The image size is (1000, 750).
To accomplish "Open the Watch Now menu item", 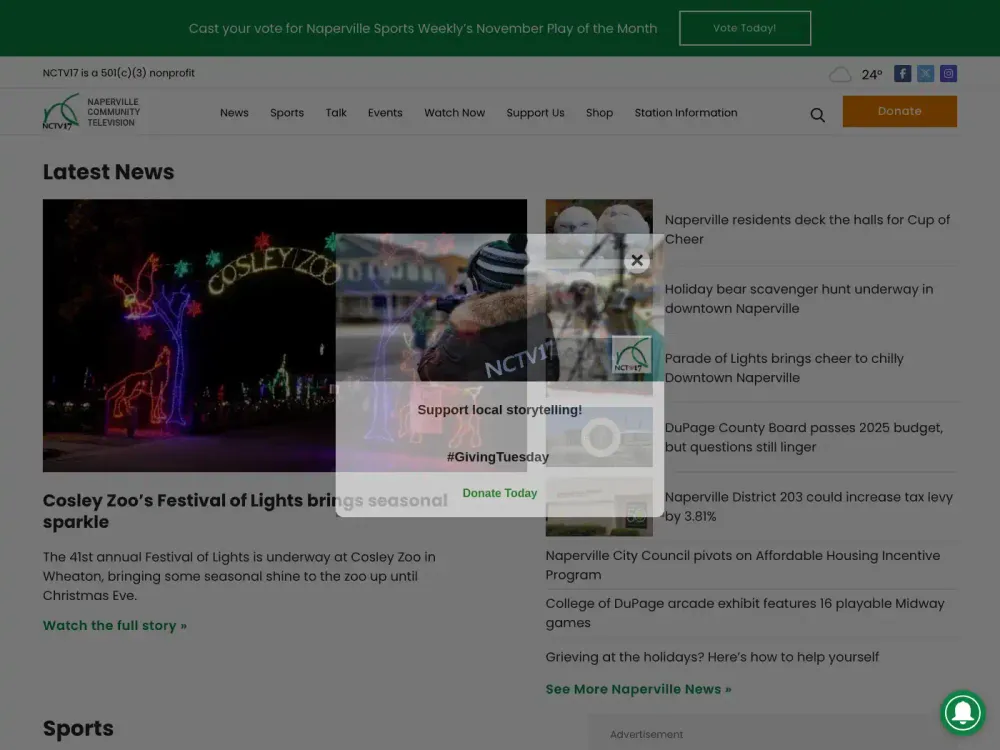I will (454, 113).
